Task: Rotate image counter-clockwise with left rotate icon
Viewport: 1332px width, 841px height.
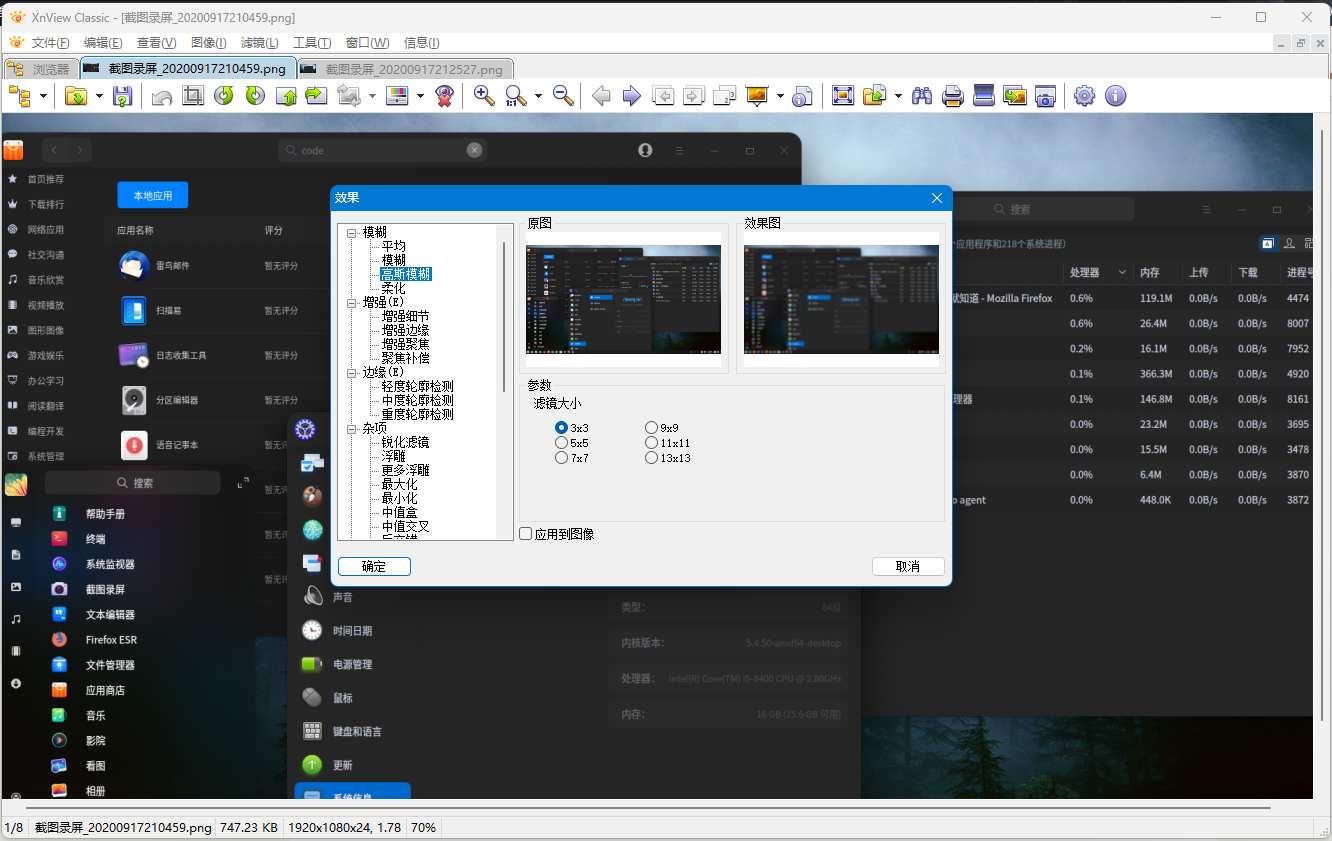Action: [x=224, y=96]
